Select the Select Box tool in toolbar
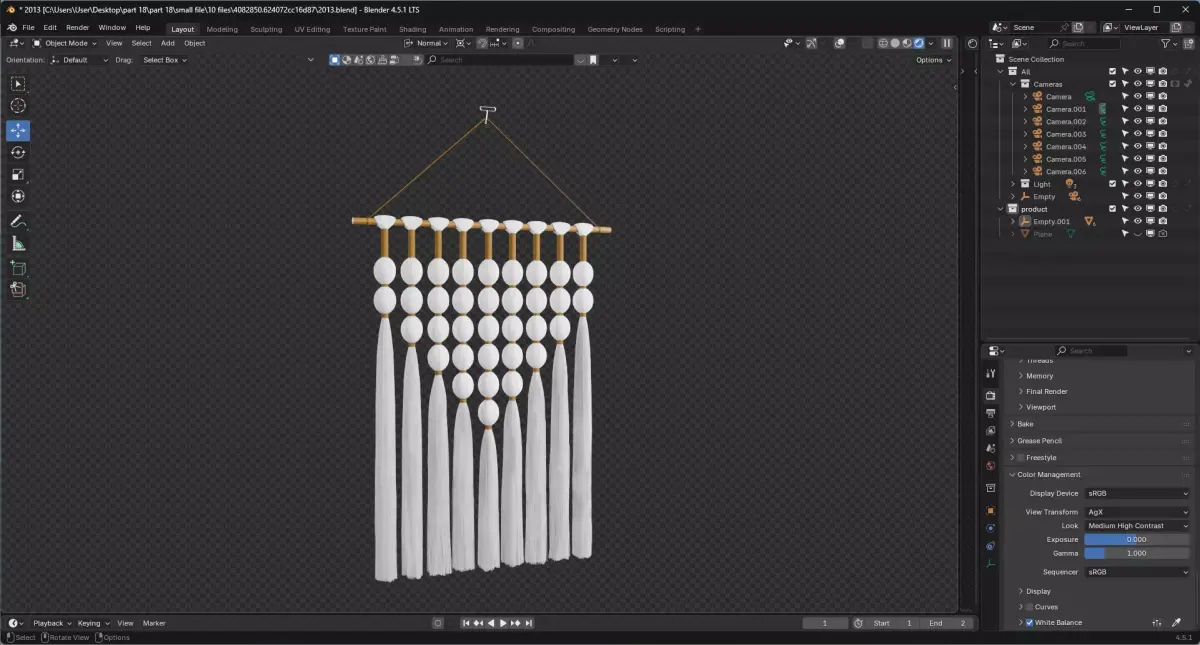The width and height of the screenshot is (1200, 645). pyautogui.click(x=18, y=84)
